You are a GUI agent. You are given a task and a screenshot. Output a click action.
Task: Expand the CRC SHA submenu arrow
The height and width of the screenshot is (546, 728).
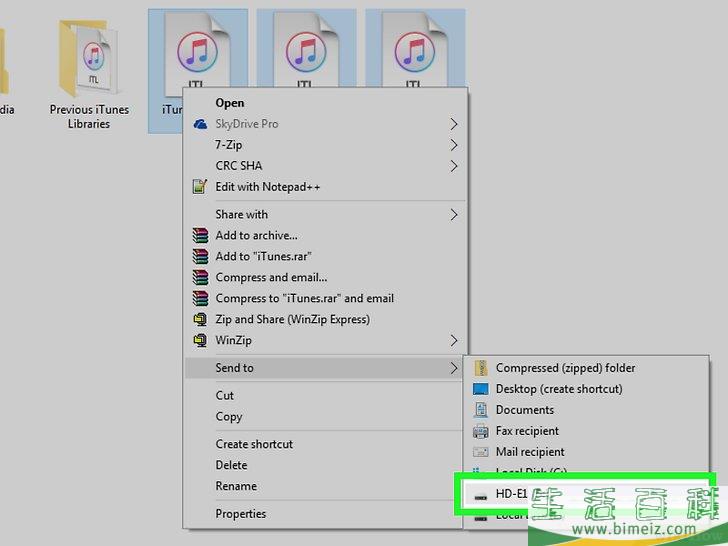tap(453, 166)
